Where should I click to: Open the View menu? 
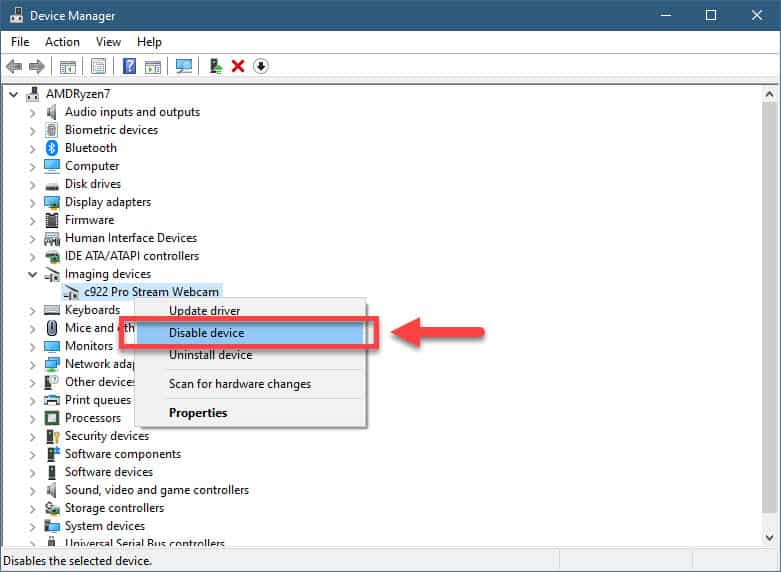coord(108,42)
